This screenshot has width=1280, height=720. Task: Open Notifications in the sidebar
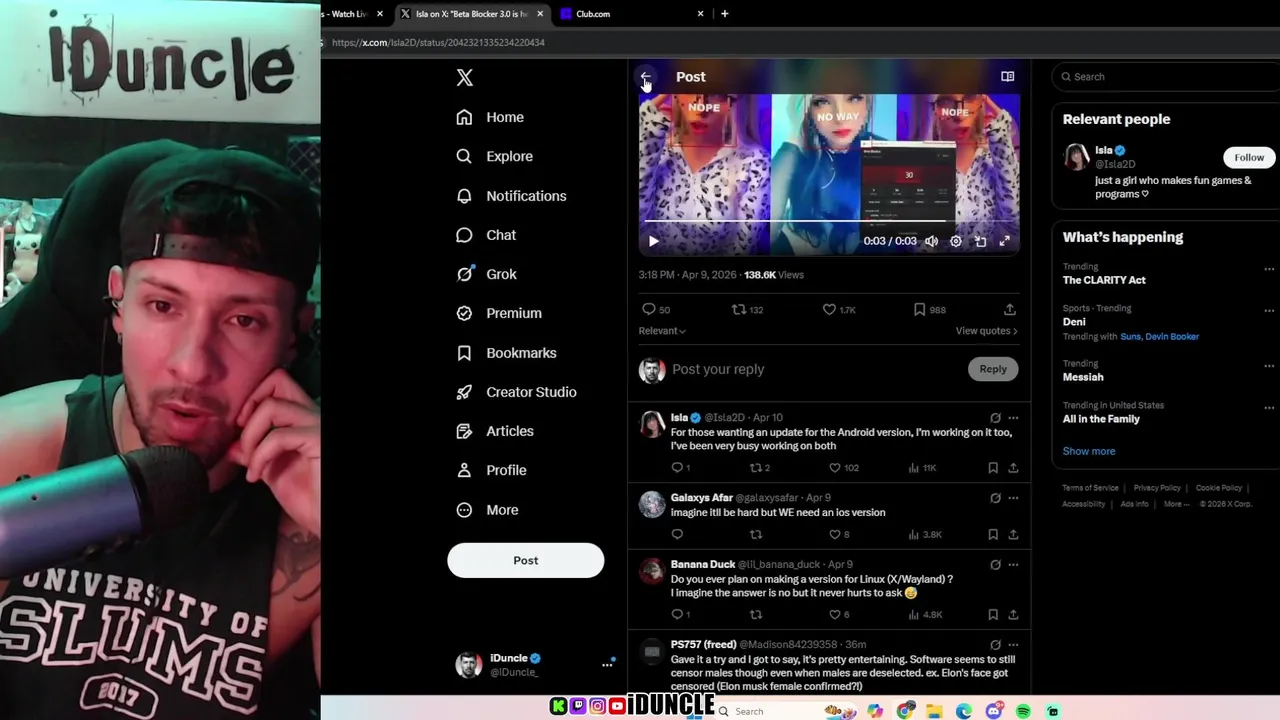click(511, 196)
